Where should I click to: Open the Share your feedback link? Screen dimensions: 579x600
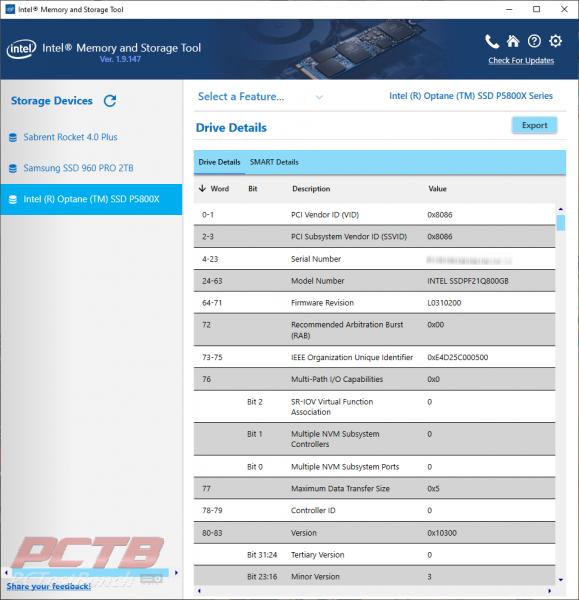tap(49, 586)
